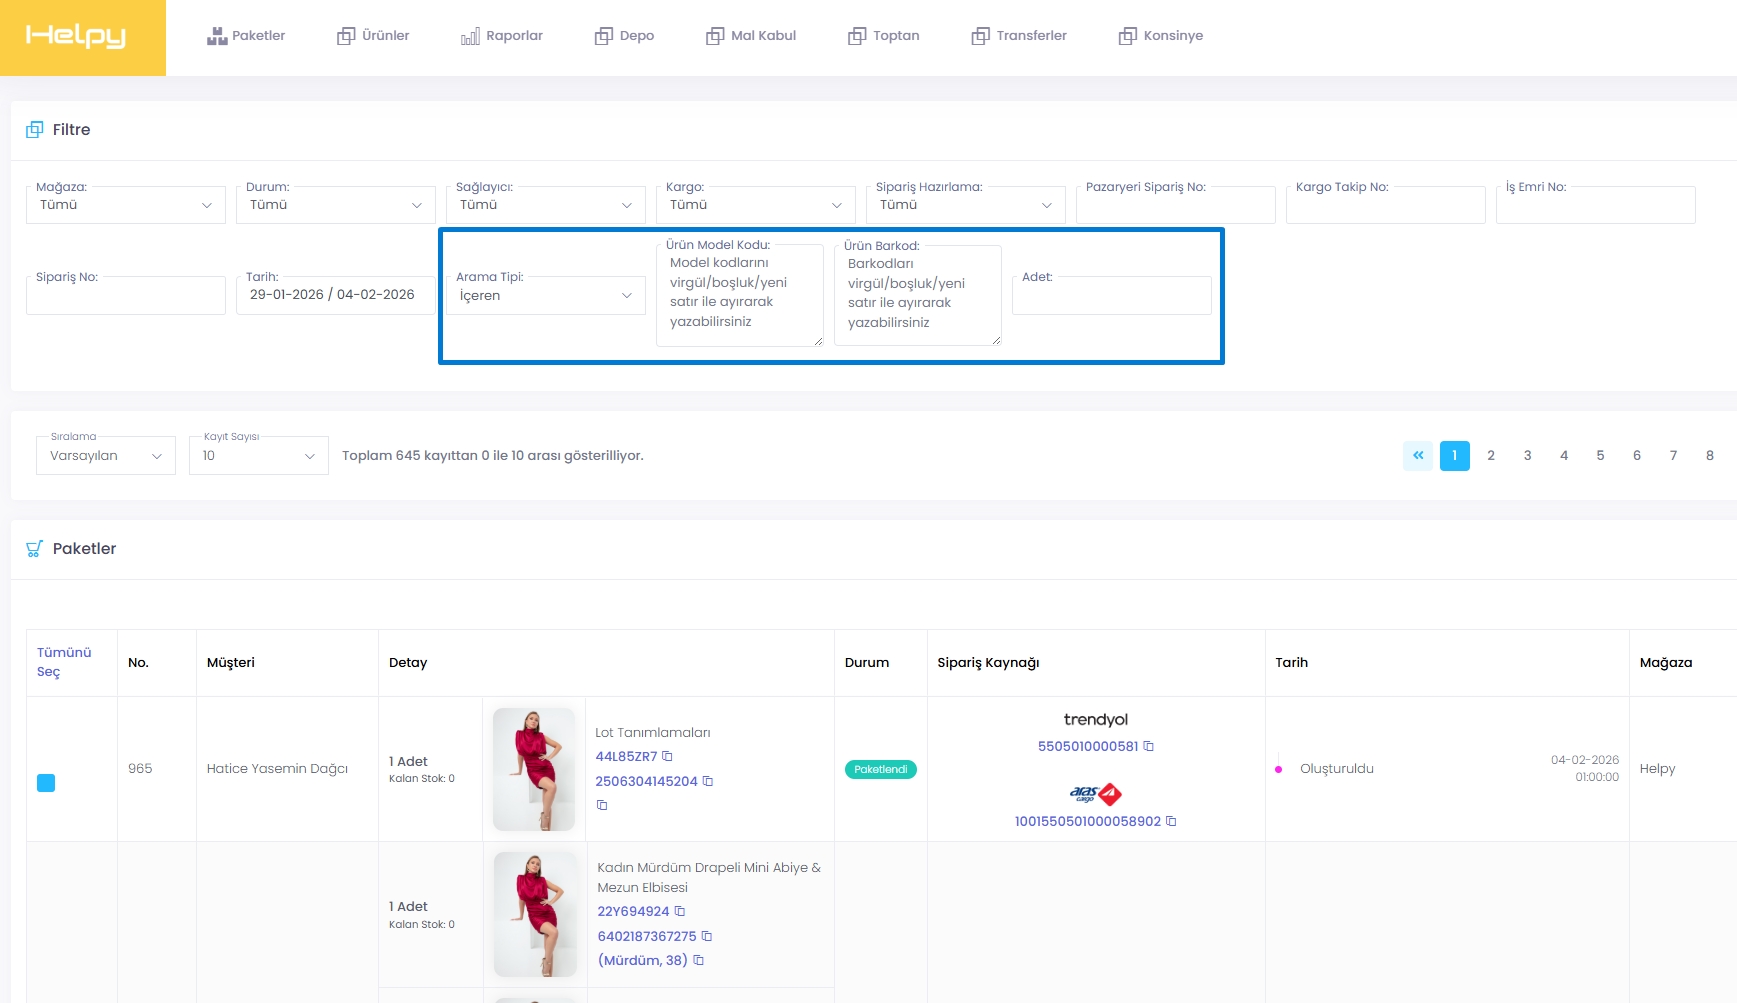Expand the Arama Tipi dropdown
The image size is (1737, 1003).
coord(545,296)
